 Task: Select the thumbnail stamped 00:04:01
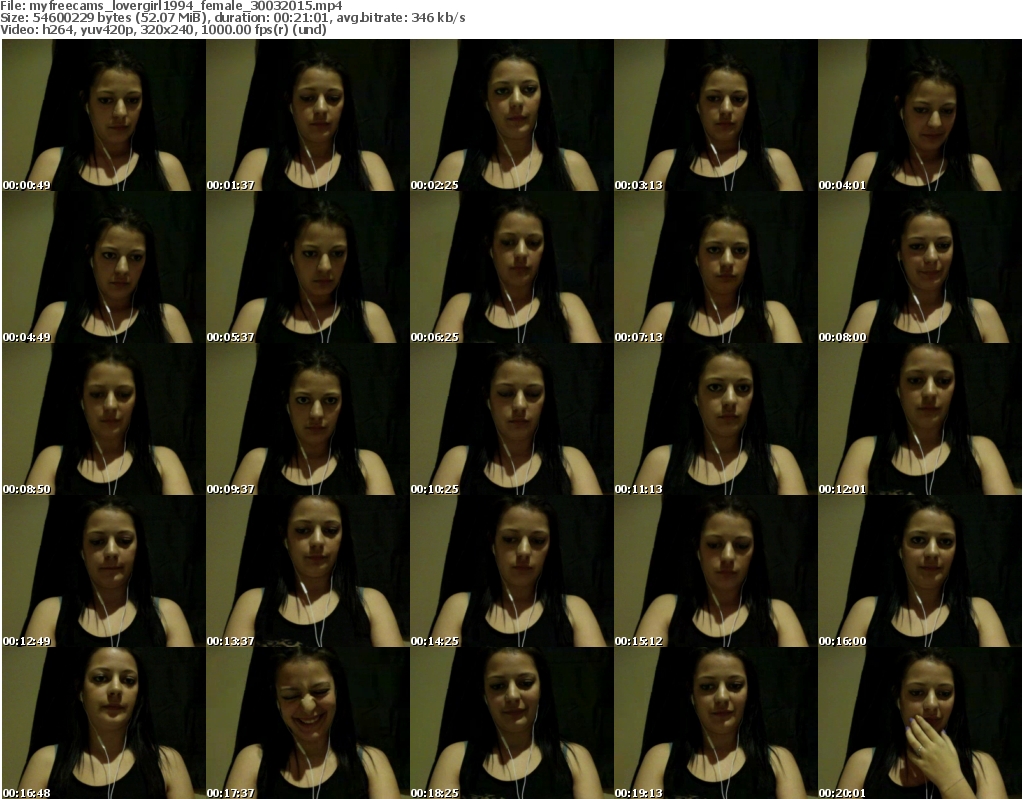[919, 115]
